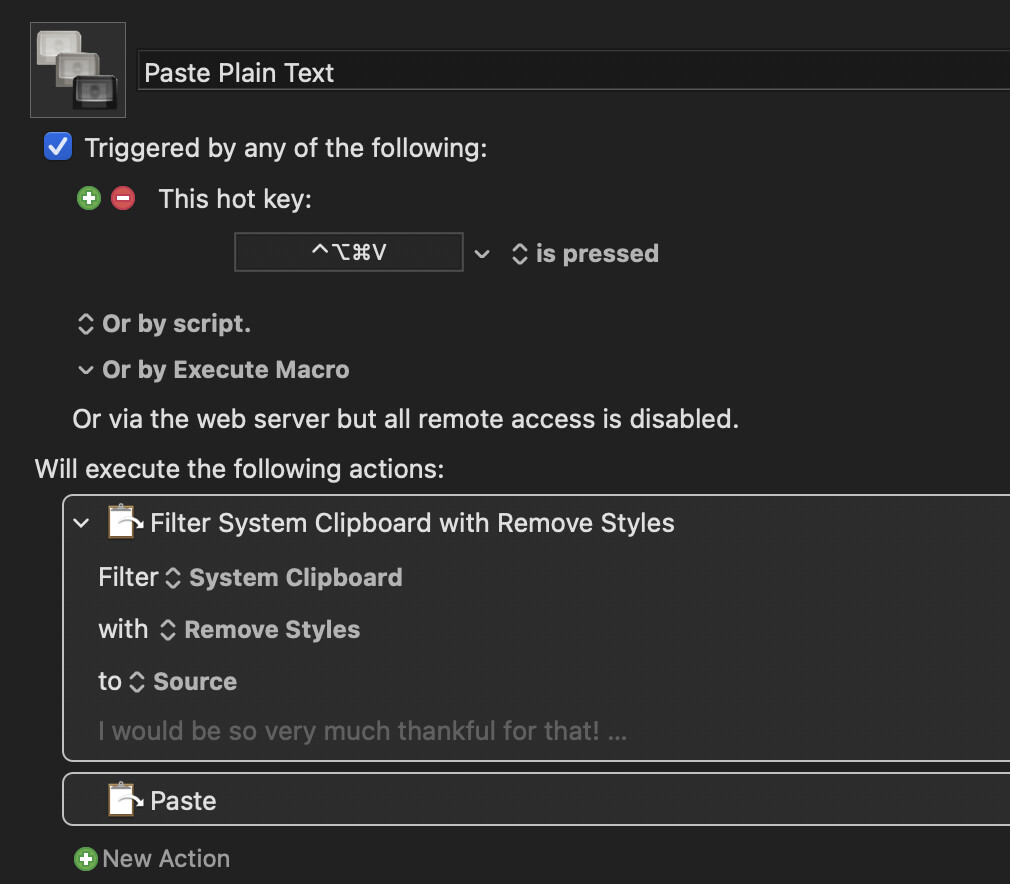Open the 'Source' destination popup
This screenshot has height=884, width=1010.
[x=184, y=682]
